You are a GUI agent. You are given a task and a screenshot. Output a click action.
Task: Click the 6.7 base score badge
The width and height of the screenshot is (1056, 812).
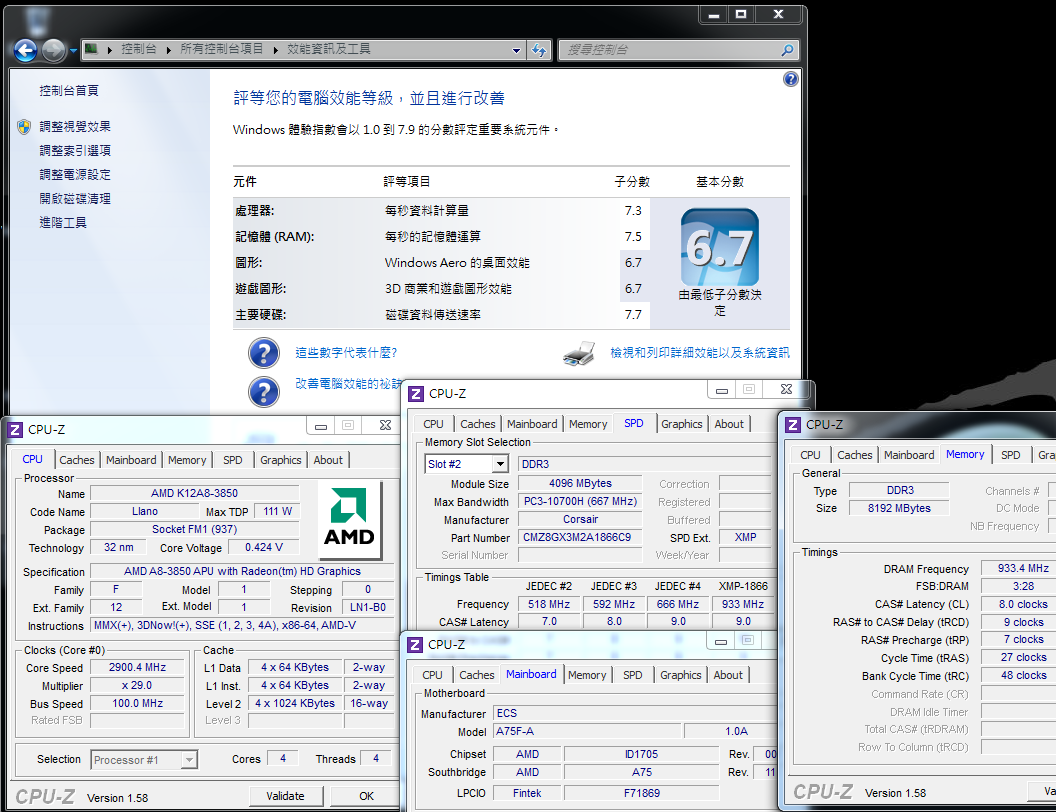720,247
